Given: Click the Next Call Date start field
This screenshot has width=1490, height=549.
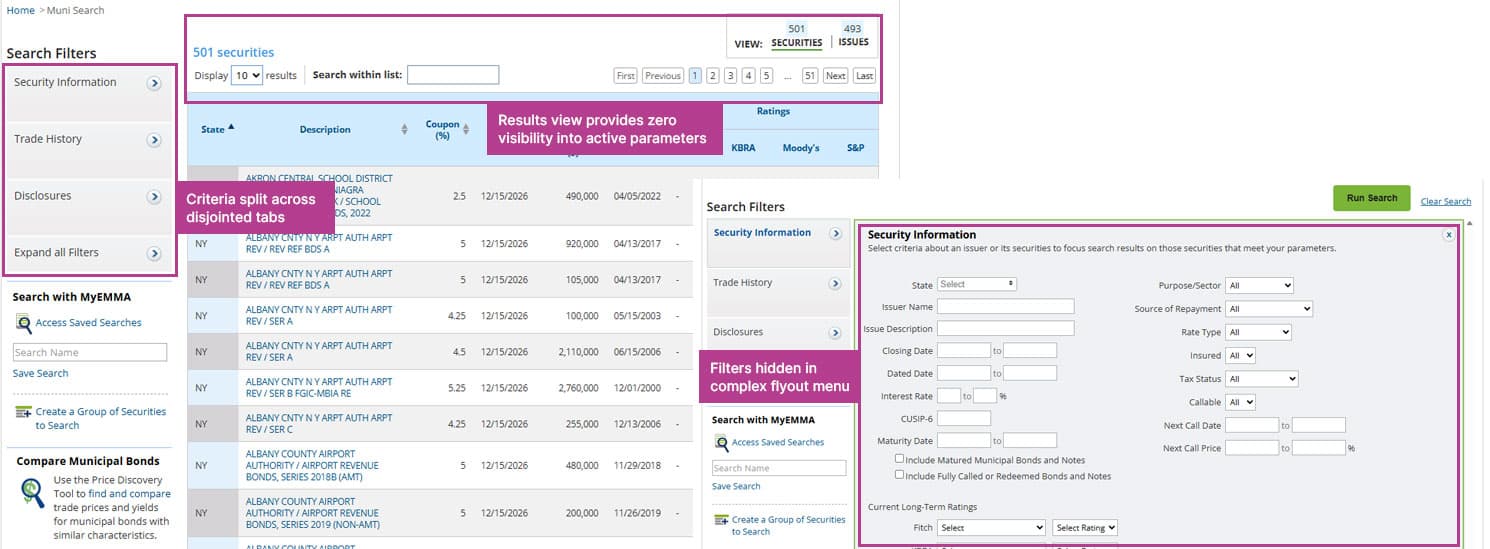Looking at the screenshot, I should pyautogui.click(x=1252, y=426).
